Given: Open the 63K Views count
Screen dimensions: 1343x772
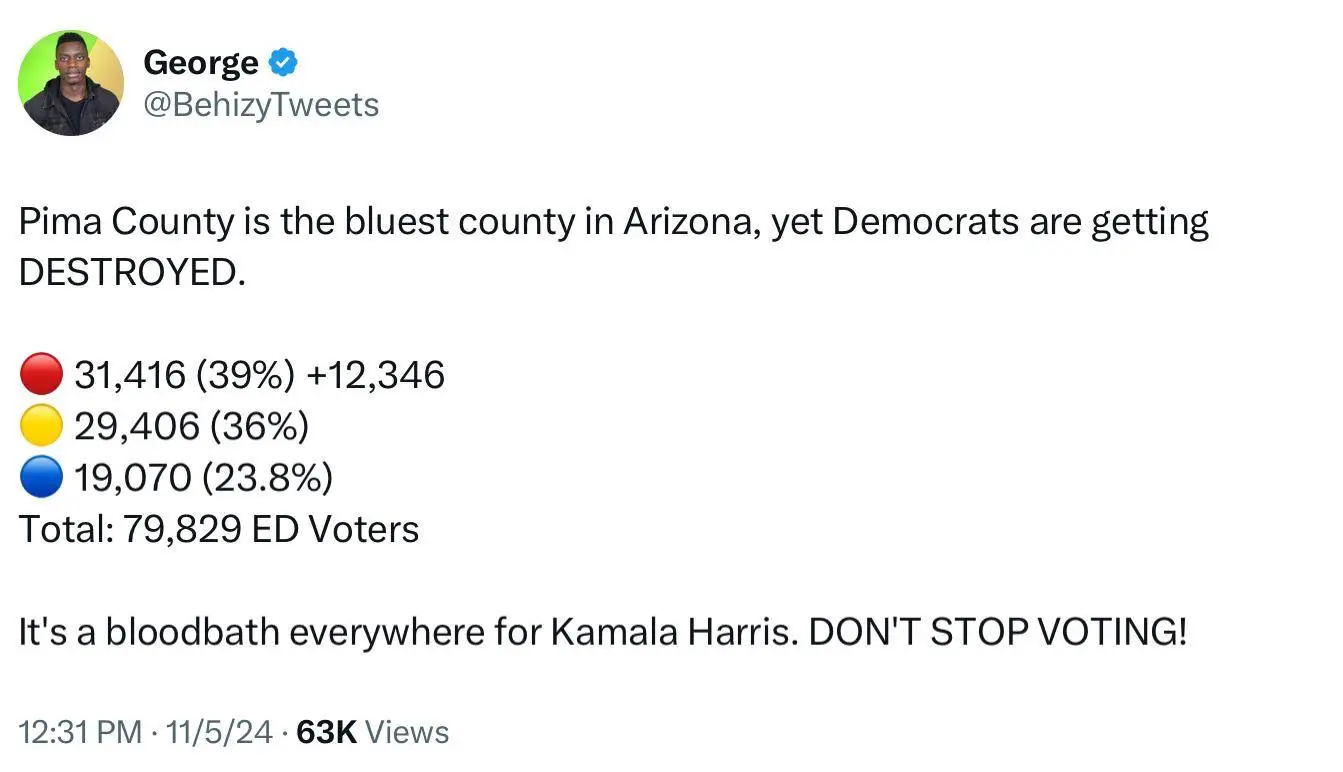Looking at the screenshot, I should click(373, 732).
